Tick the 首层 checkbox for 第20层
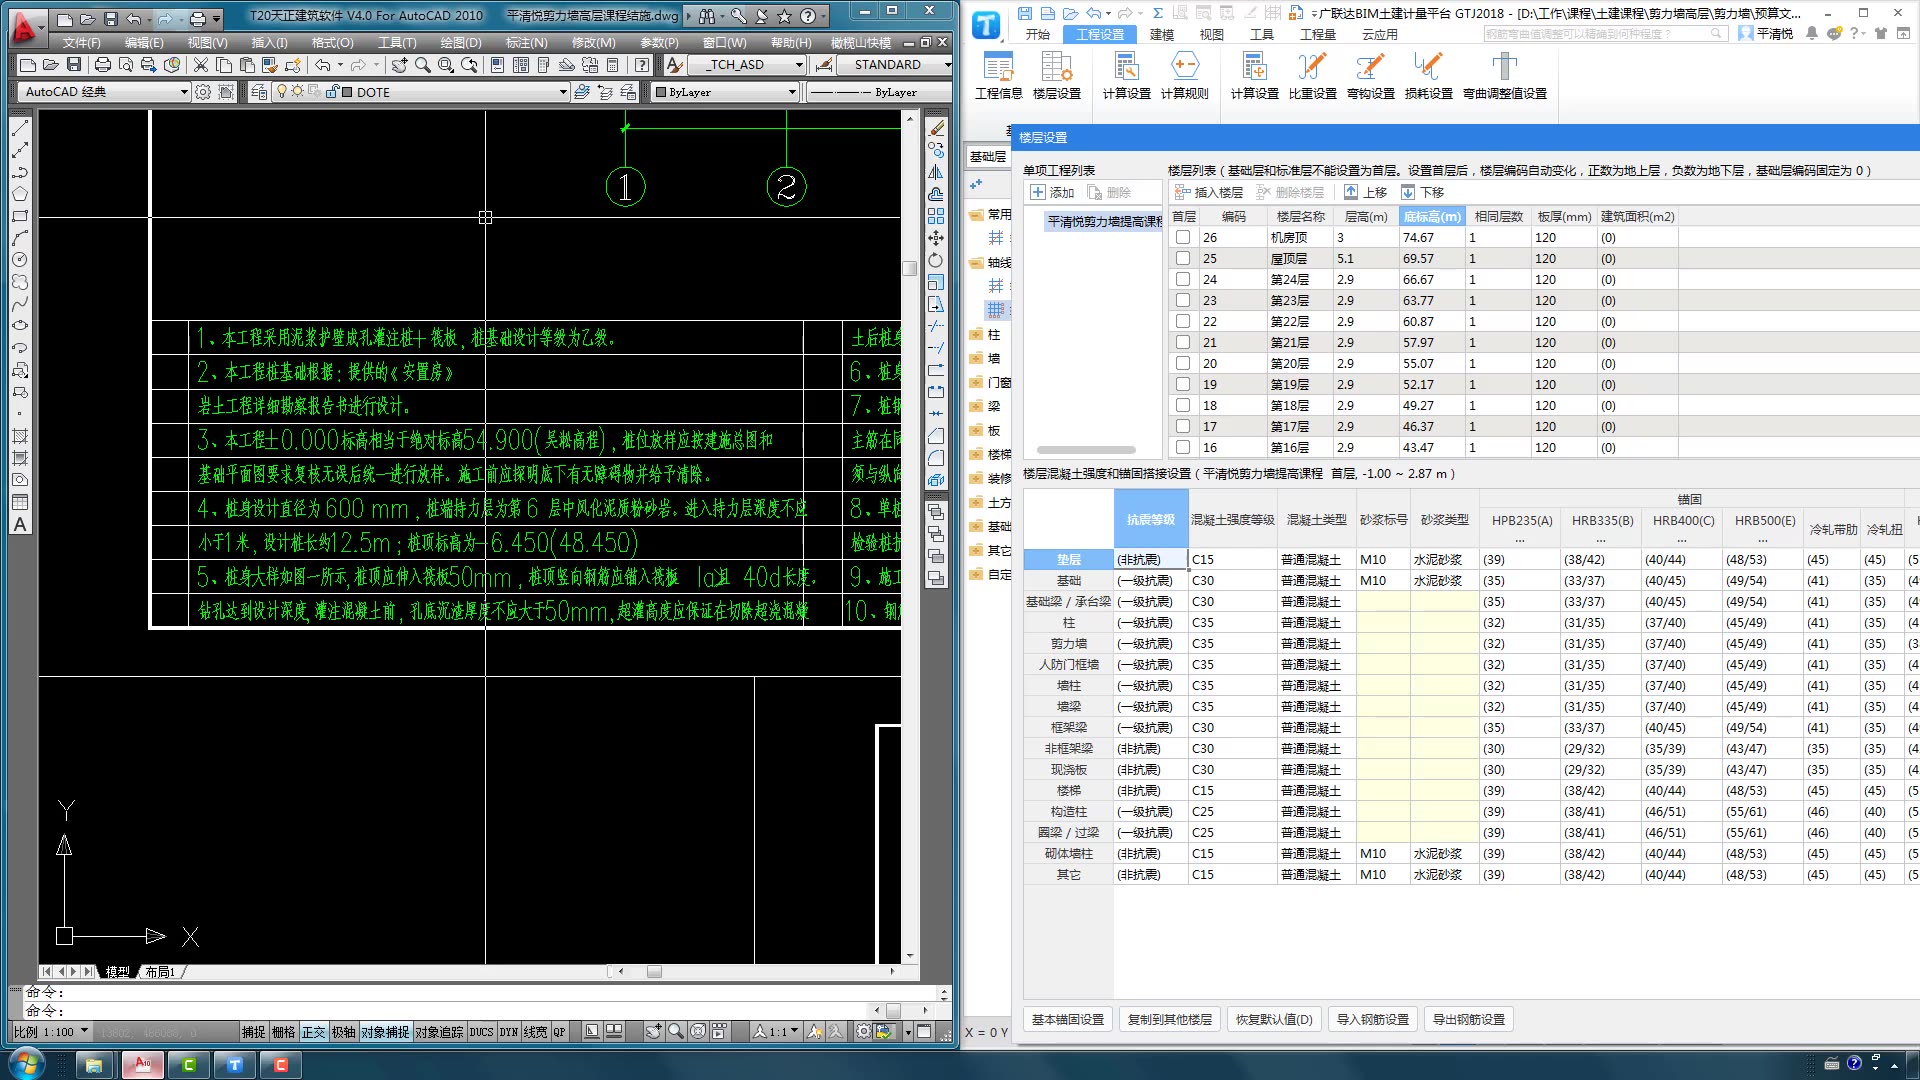 pyautogui.click(x=1183, y=364)
